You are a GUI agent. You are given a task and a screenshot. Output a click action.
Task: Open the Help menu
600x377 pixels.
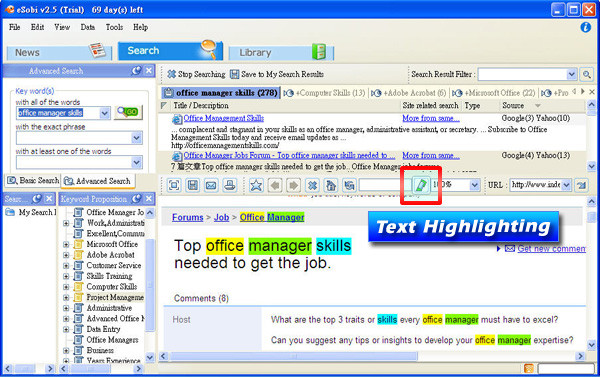[x=140, y=27]
